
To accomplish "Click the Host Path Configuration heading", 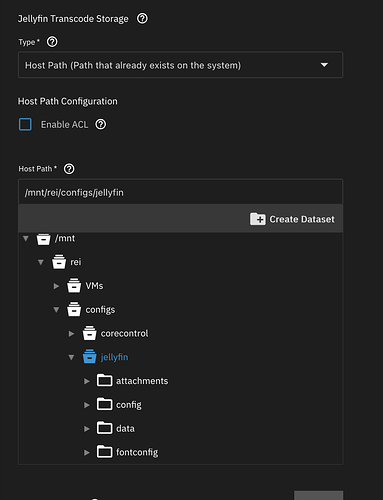I will point(68,101).
